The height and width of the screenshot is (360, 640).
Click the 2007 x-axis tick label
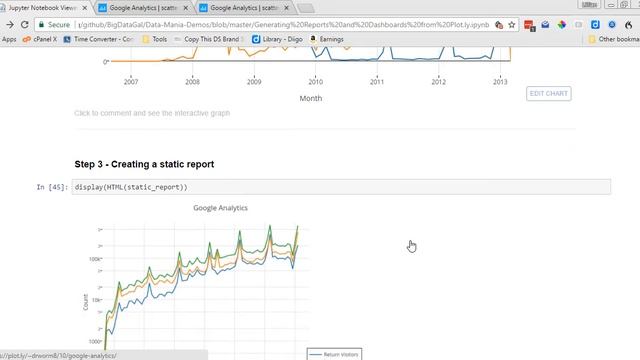pos(131,82)
